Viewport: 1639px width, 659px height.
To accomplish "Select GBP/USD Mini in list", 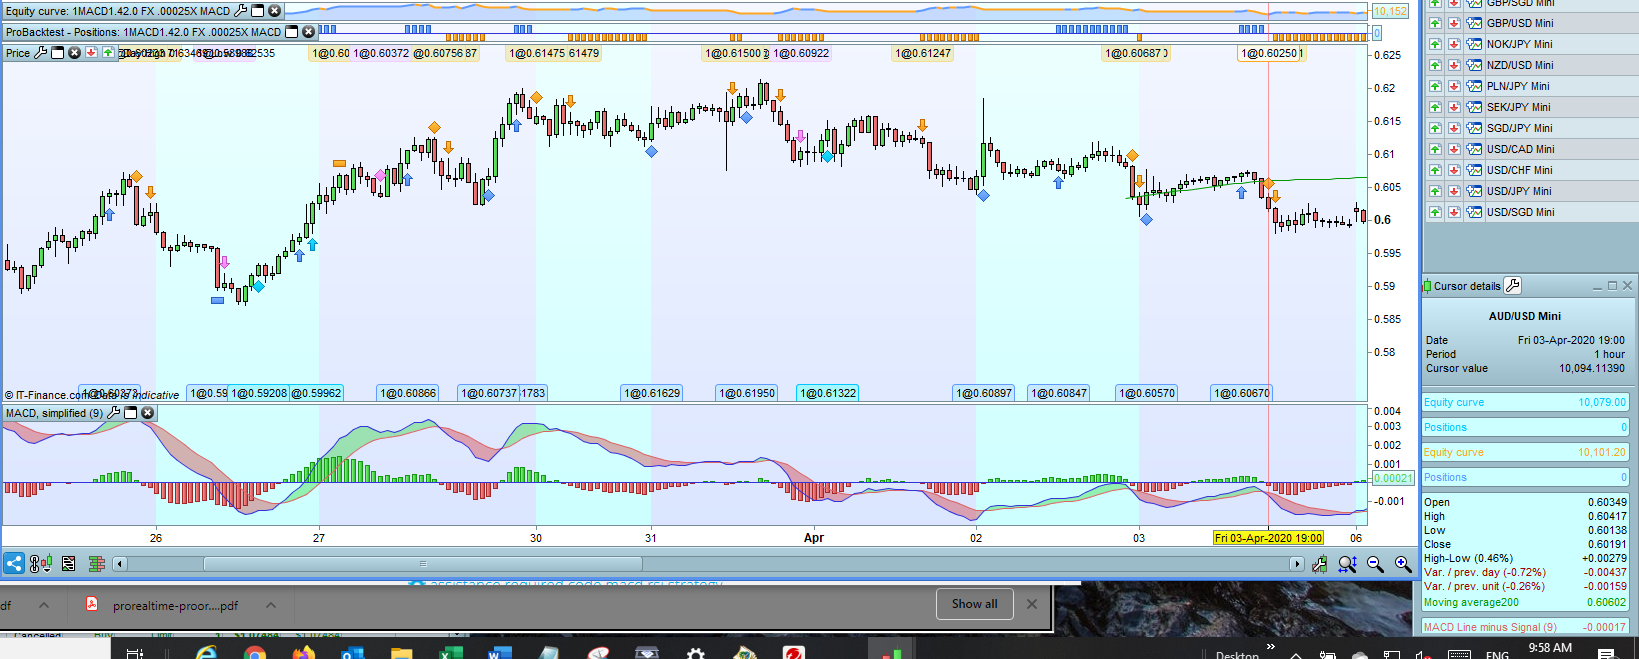I will pyautogui.click(x=1520, y=23).
